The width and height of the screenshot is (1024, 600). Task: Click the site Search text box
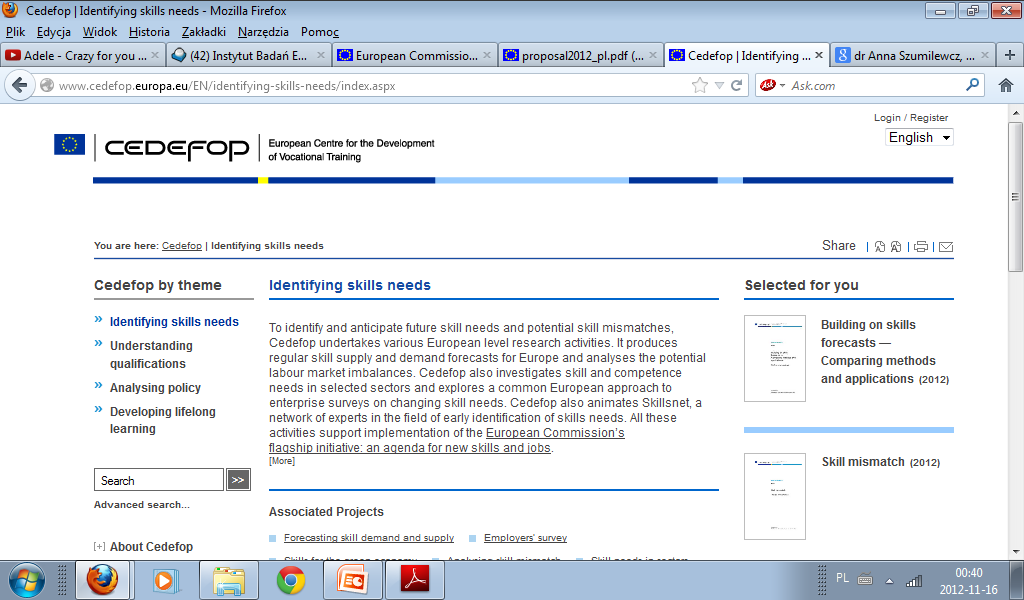(x=159, y=480)
